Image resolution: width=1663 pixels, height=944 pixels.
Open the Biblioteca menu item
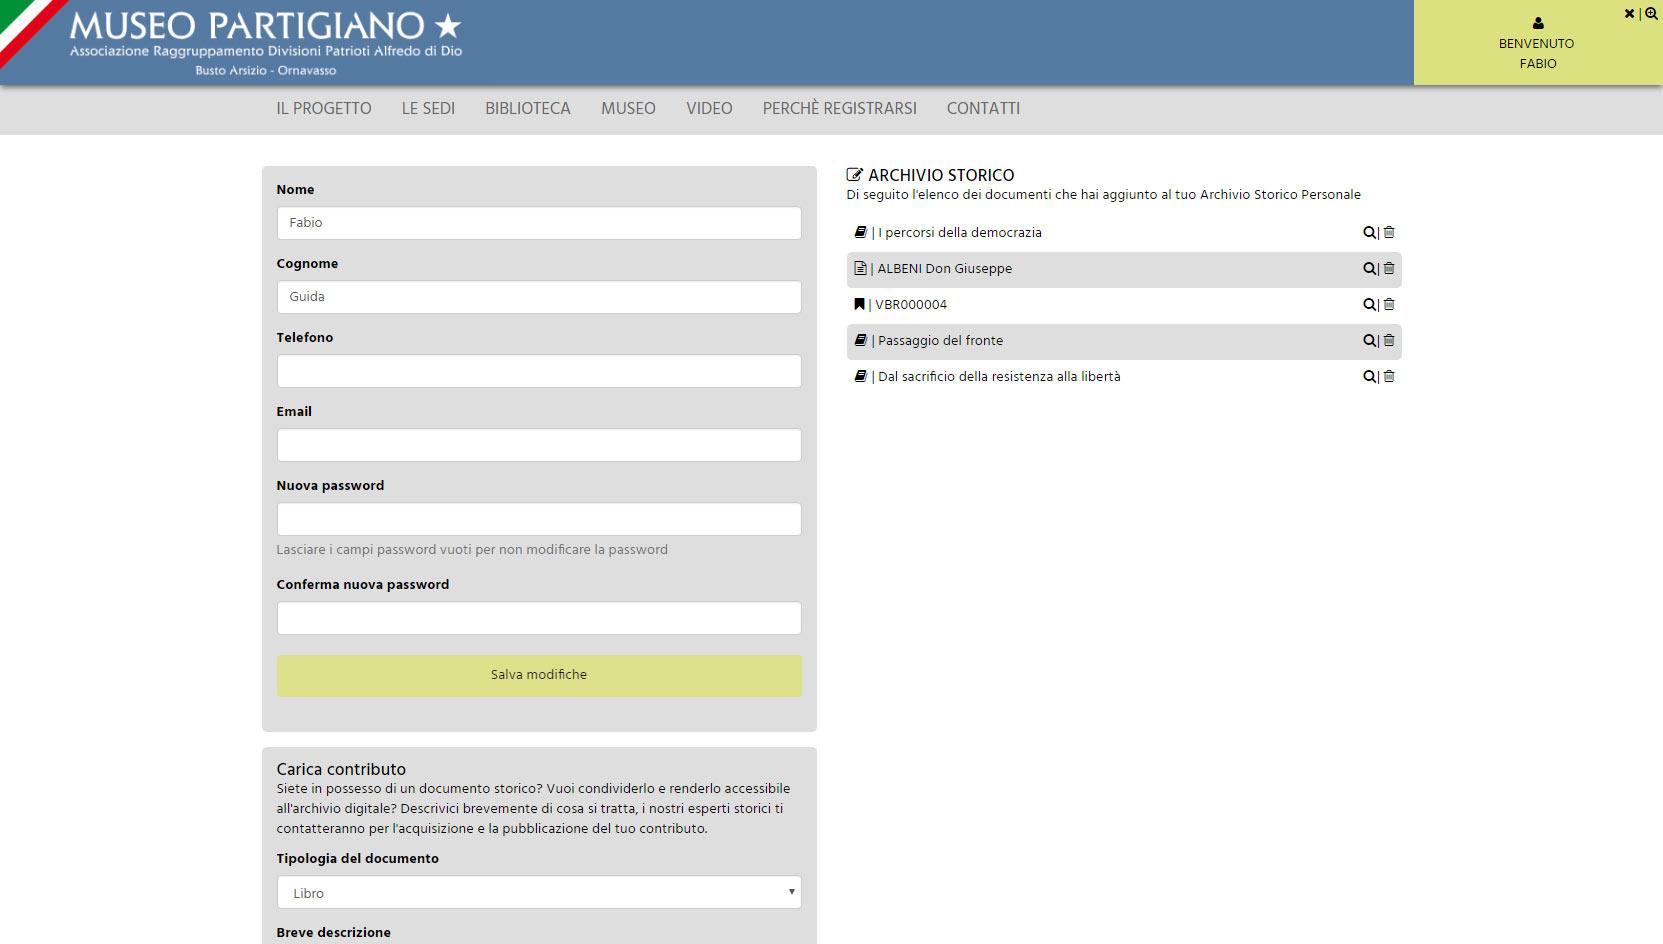click(528, 108)
